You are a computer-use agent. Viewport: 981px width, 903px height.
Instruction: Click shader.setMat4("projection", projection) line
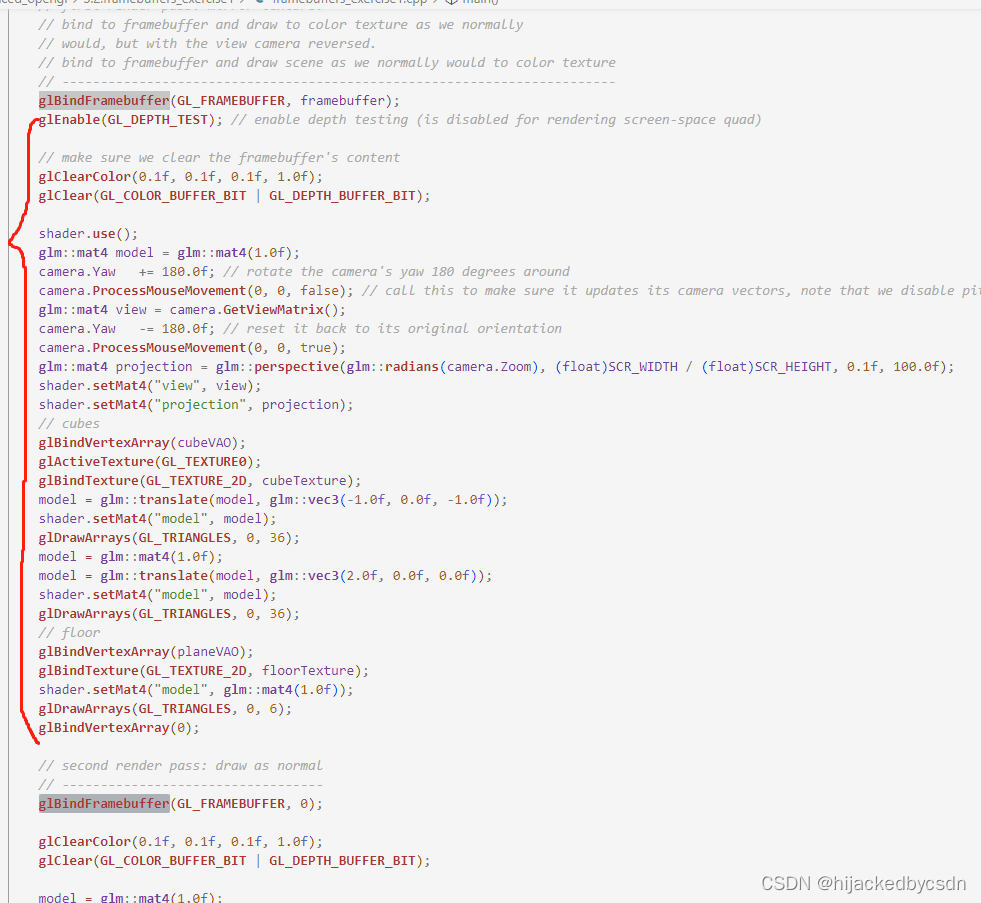[x=196, y=405]
